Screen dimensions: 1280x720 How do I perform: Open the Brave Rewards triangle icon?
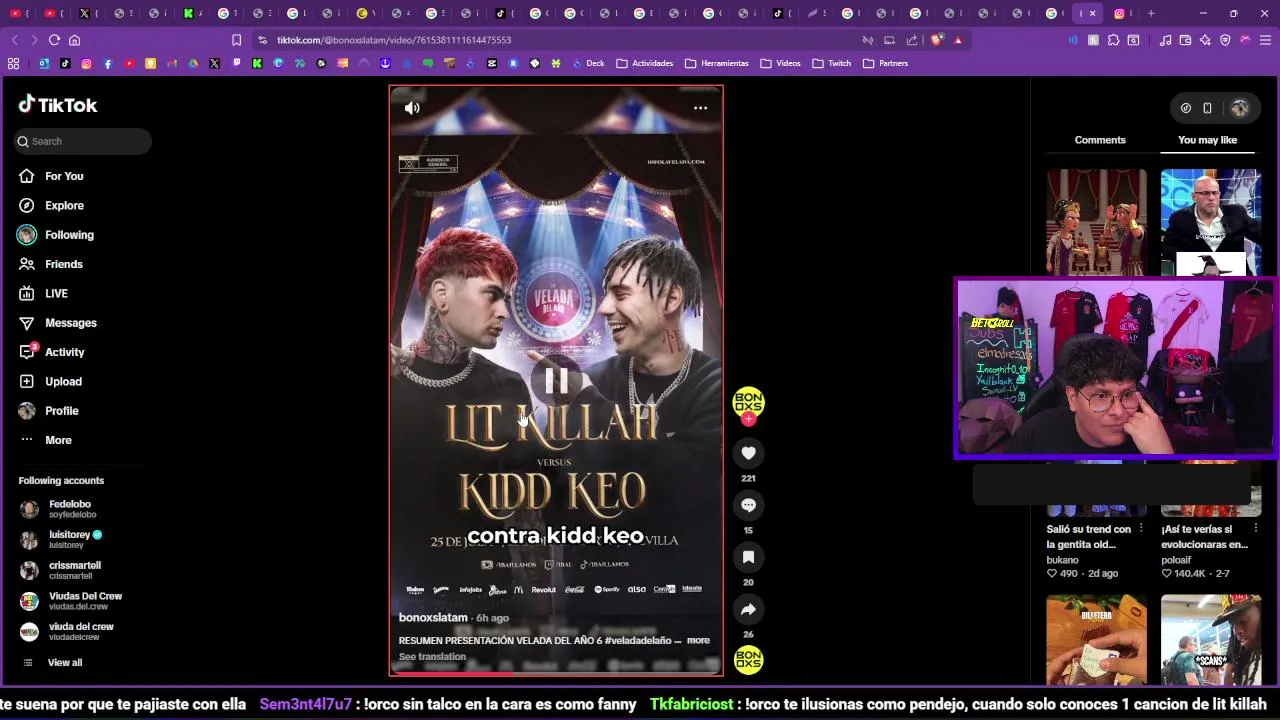pyautogui.click(x=958, y=40)
